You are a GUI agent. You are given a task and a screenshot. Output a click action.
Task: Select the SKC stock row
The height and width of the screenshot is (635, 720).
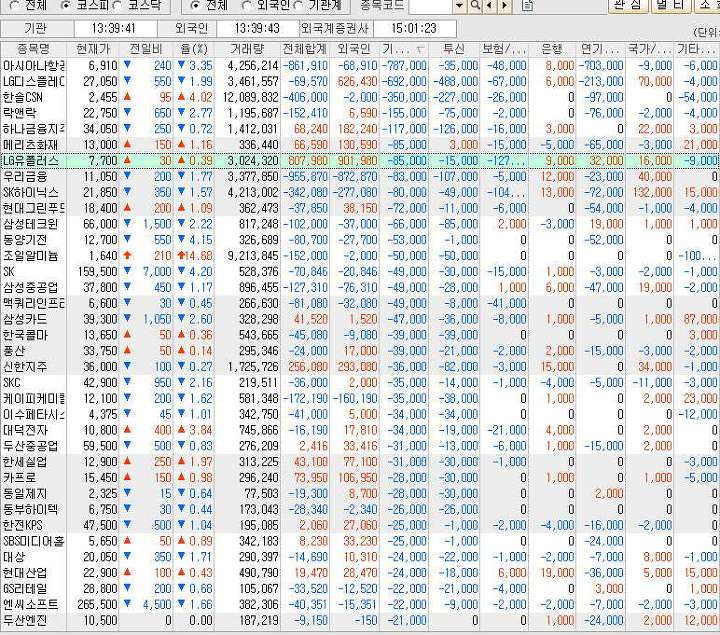360,383
